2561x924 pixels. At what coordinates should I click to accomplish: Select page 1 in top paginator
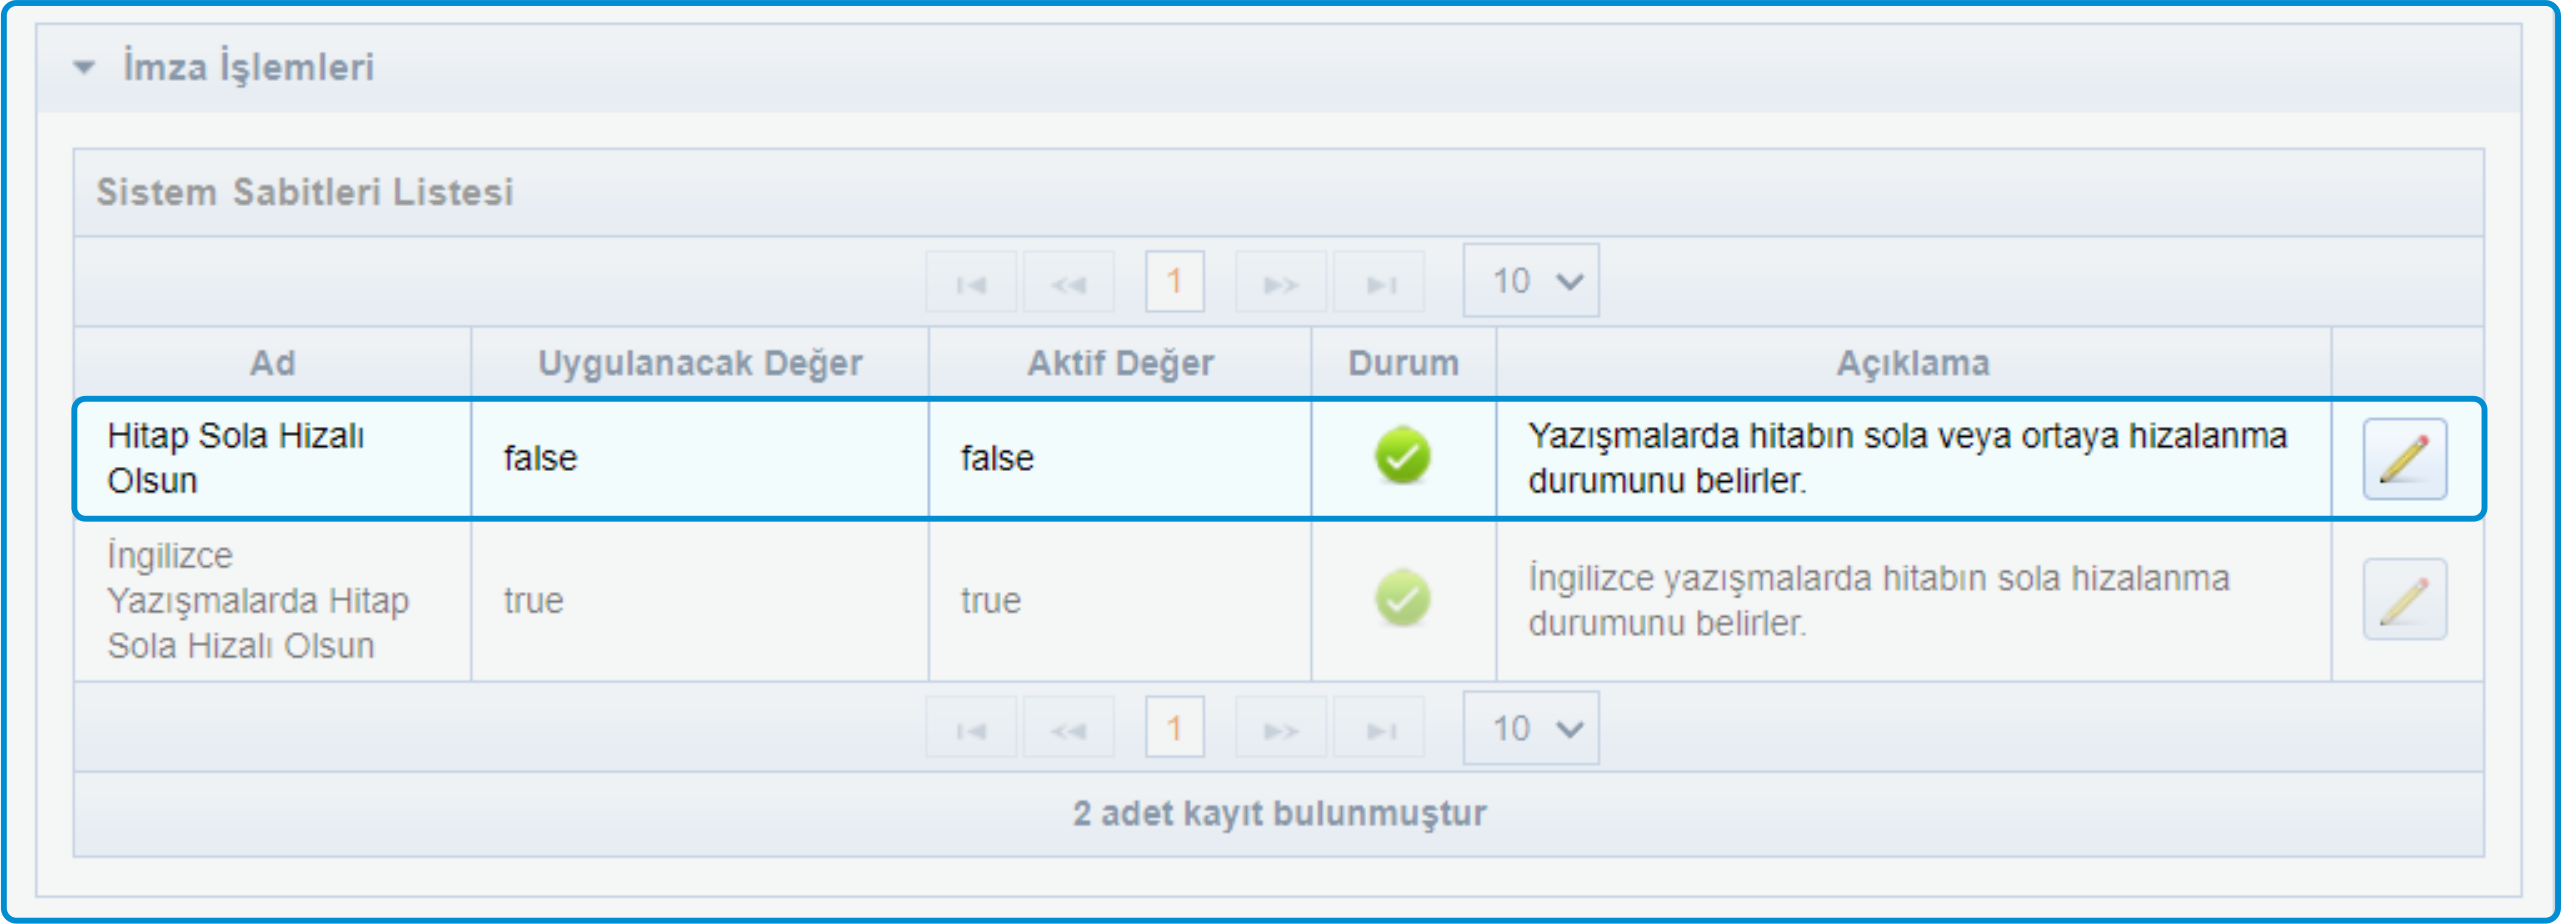click(1174, 282)
